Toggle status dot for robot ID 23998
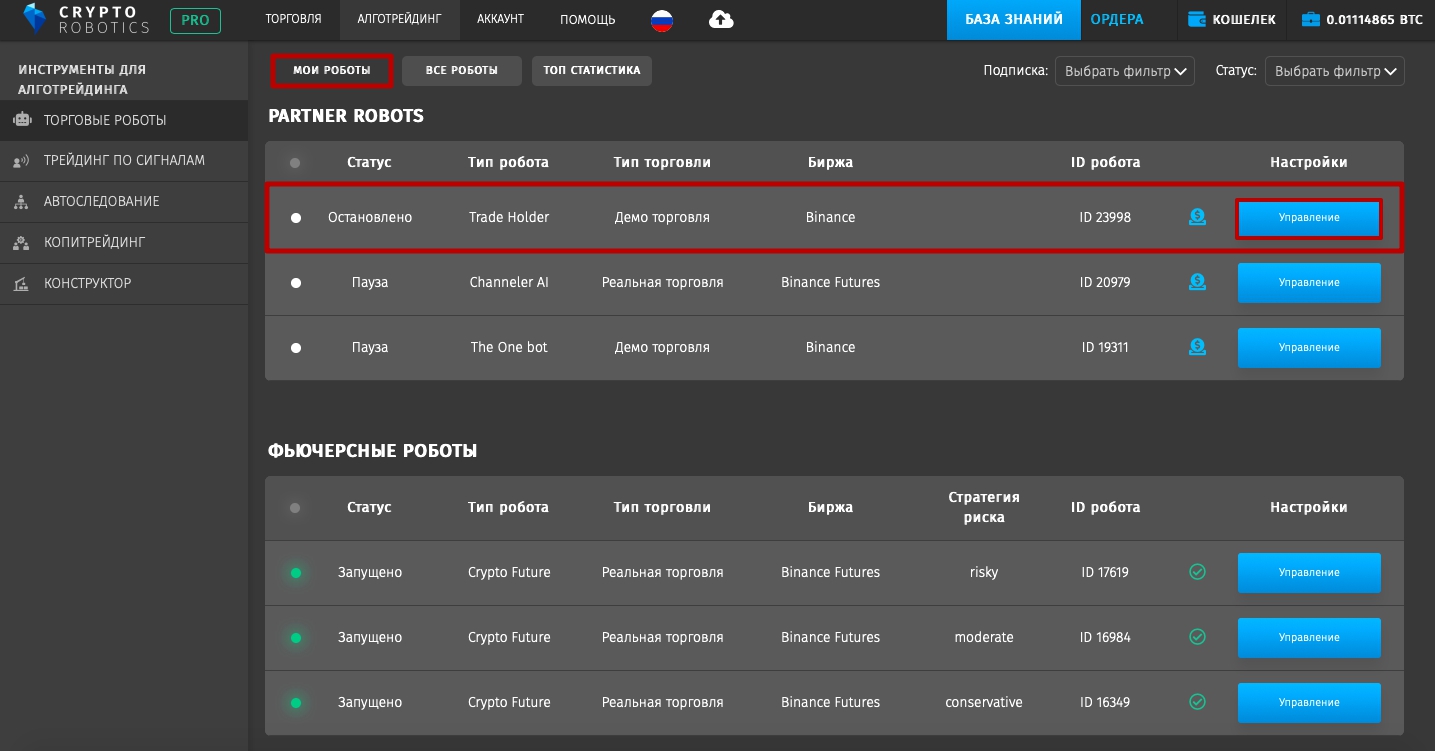Screen dimensions: 1435x751 [x=296, y=218]
